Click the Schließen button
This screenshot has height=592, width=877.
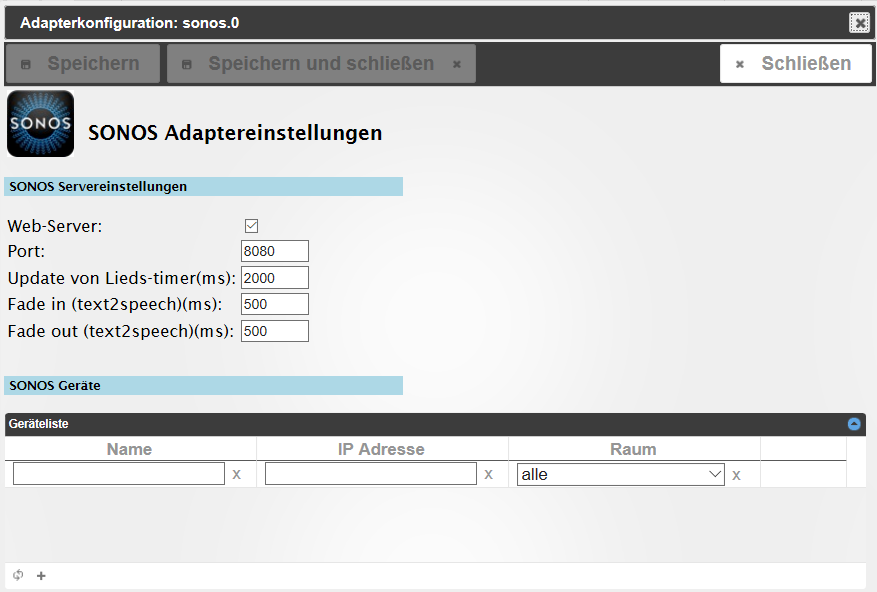pos(795,64)
